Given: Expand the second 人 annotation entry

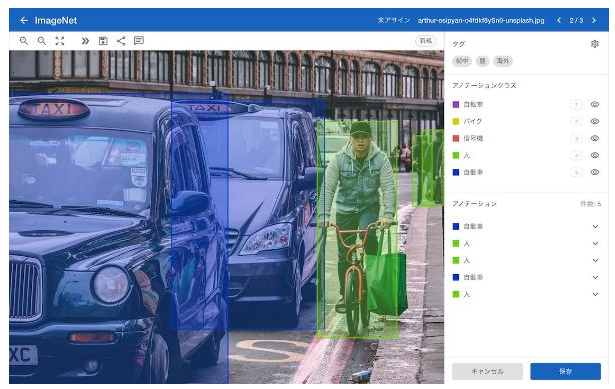Looking at the screenshot, I should coord(595,260).
